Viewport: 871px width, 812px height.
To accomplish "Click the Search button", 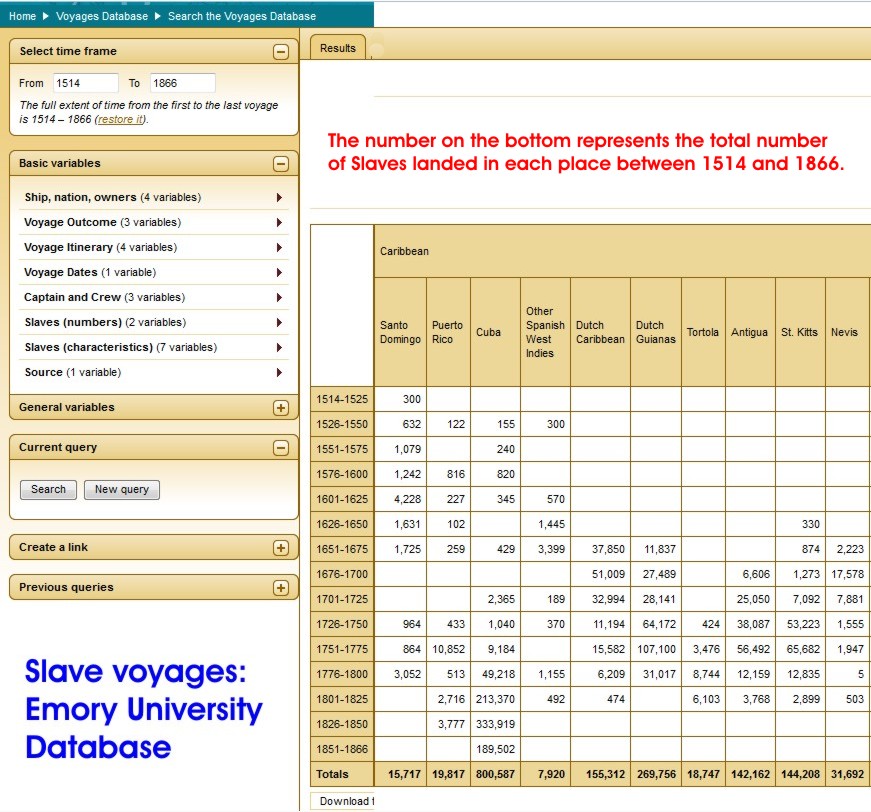I will [48, 490].
